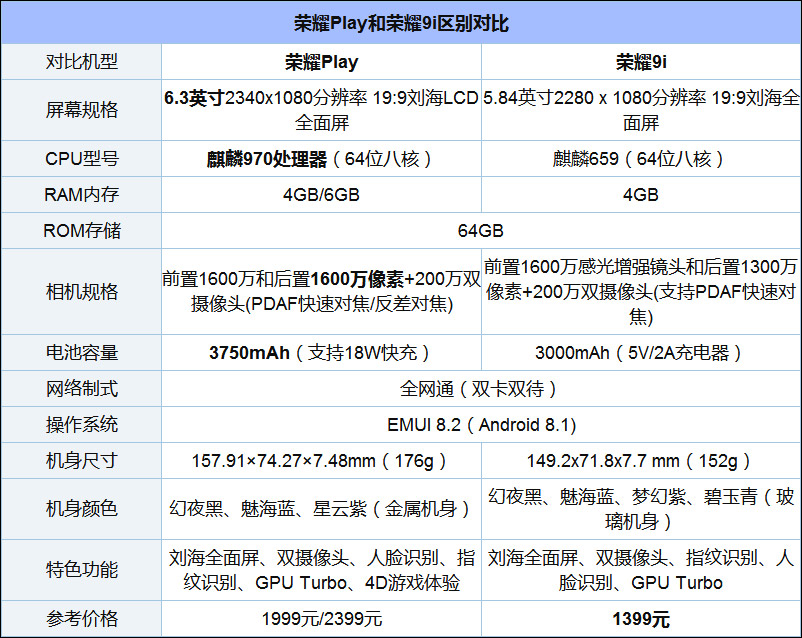Click the 荣耀9i features cell ending GPU Turbo
802x638 pixels.
pyautogui.click(x=641, y=569)
